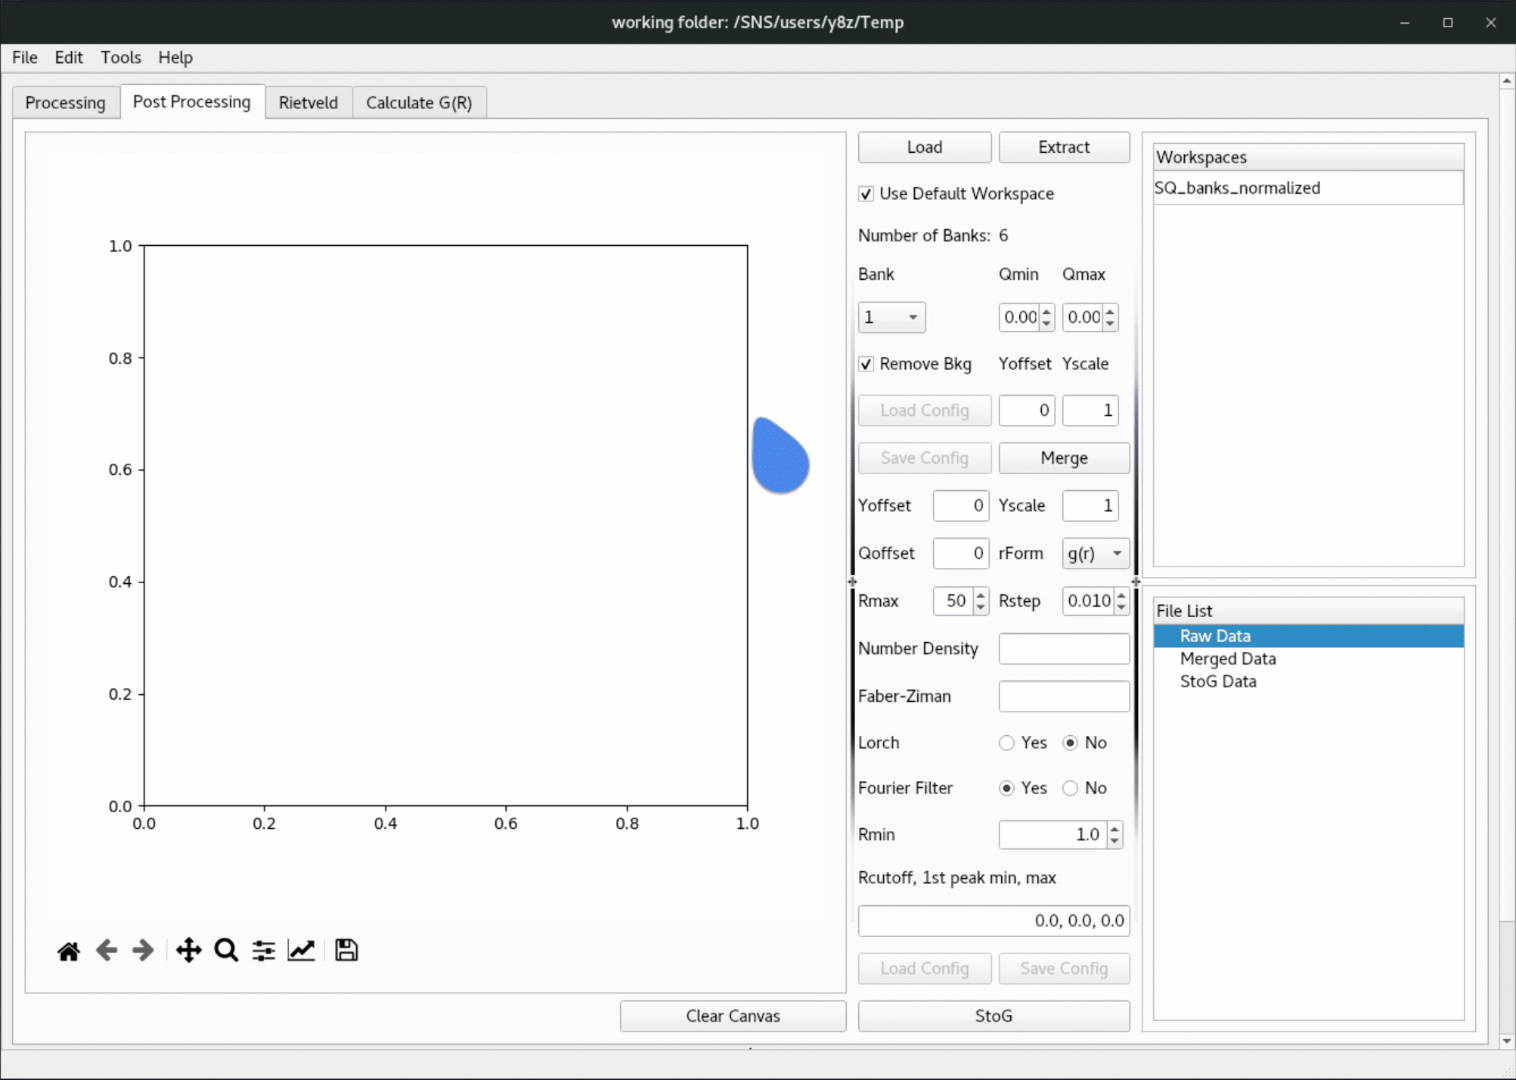Click the Merge button

(1063, 458)
